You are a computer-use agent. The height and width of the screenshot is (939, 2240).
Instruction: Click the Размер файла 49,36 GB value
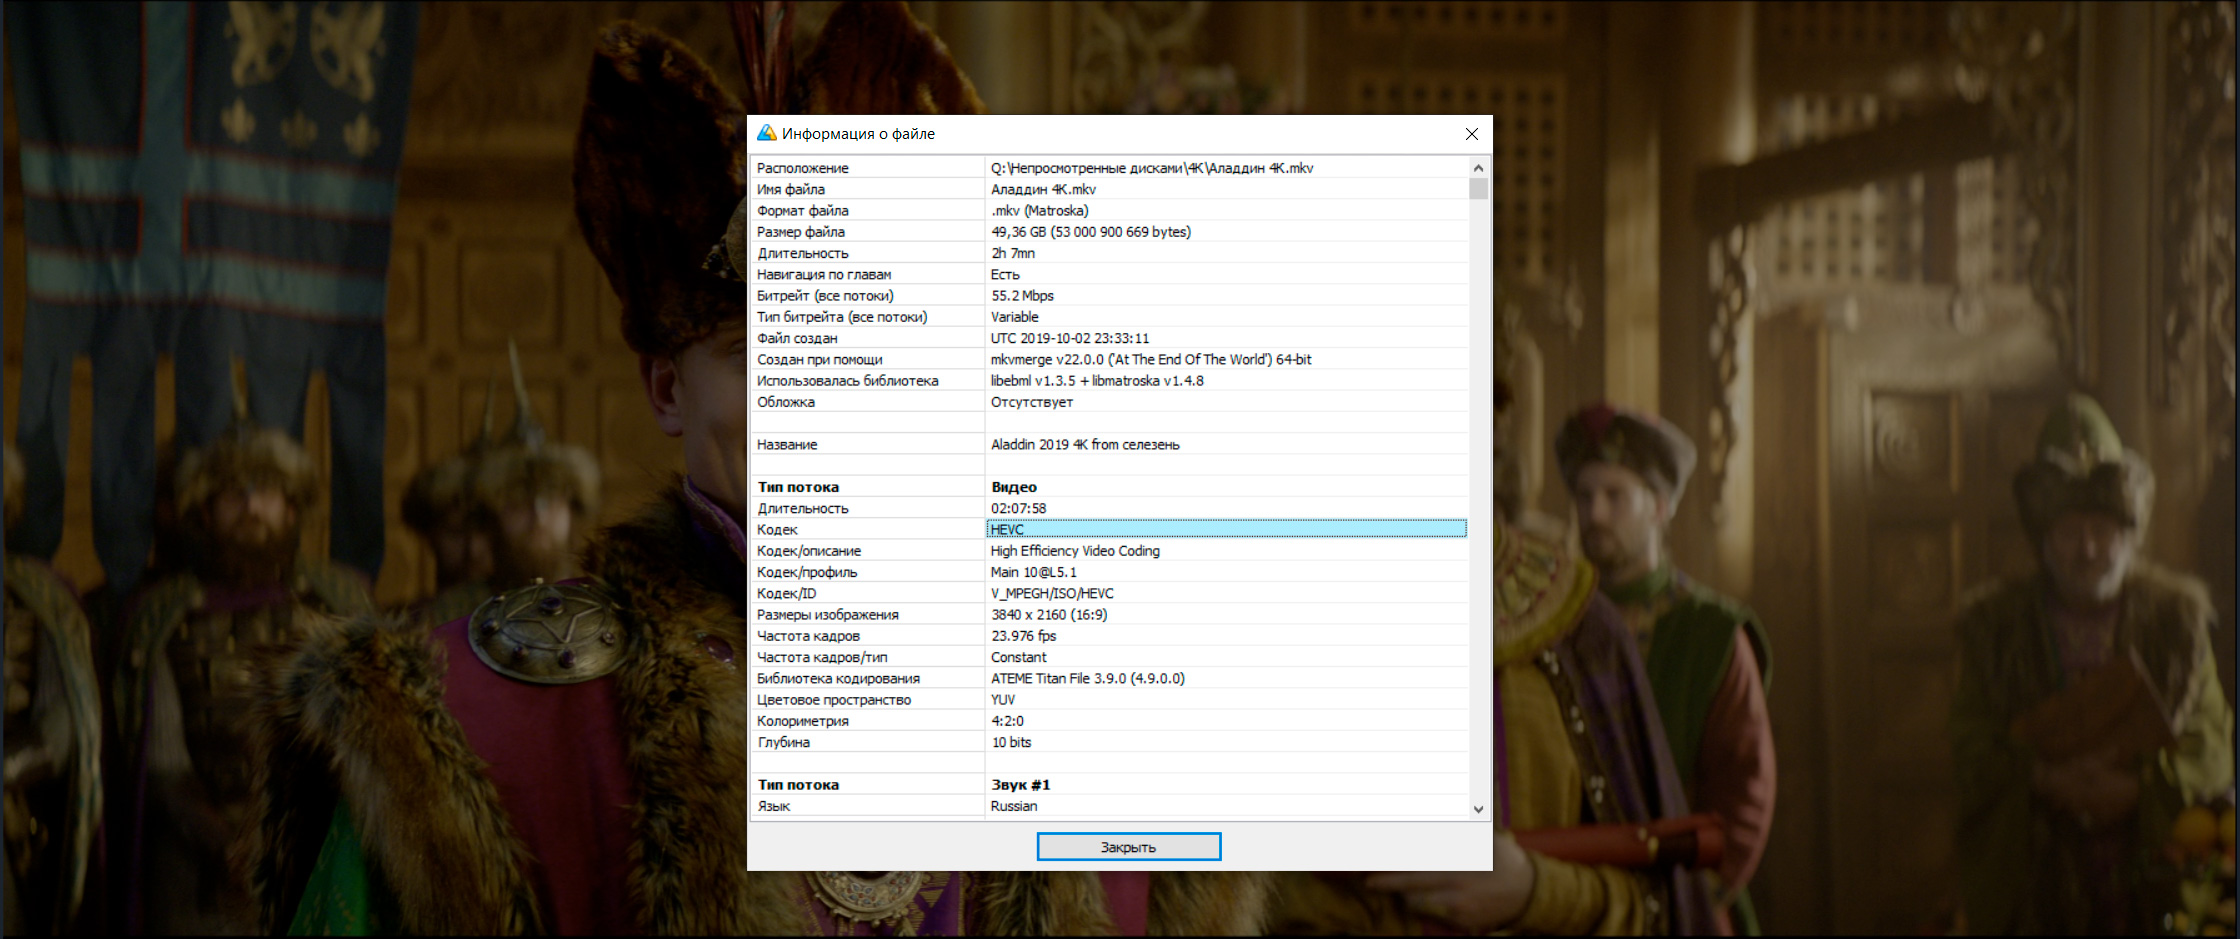[1090, 232]
